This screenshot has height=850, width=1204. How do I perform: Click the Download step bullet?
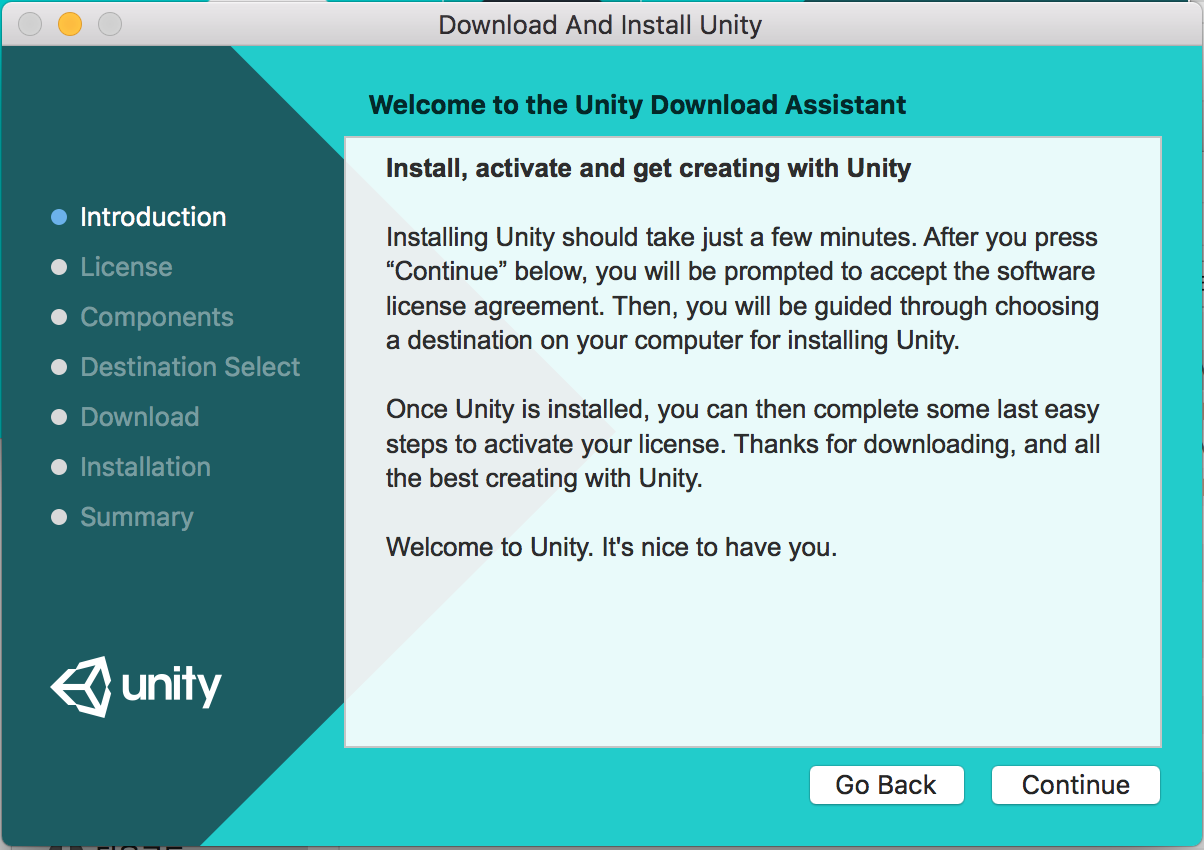(58, 416)
